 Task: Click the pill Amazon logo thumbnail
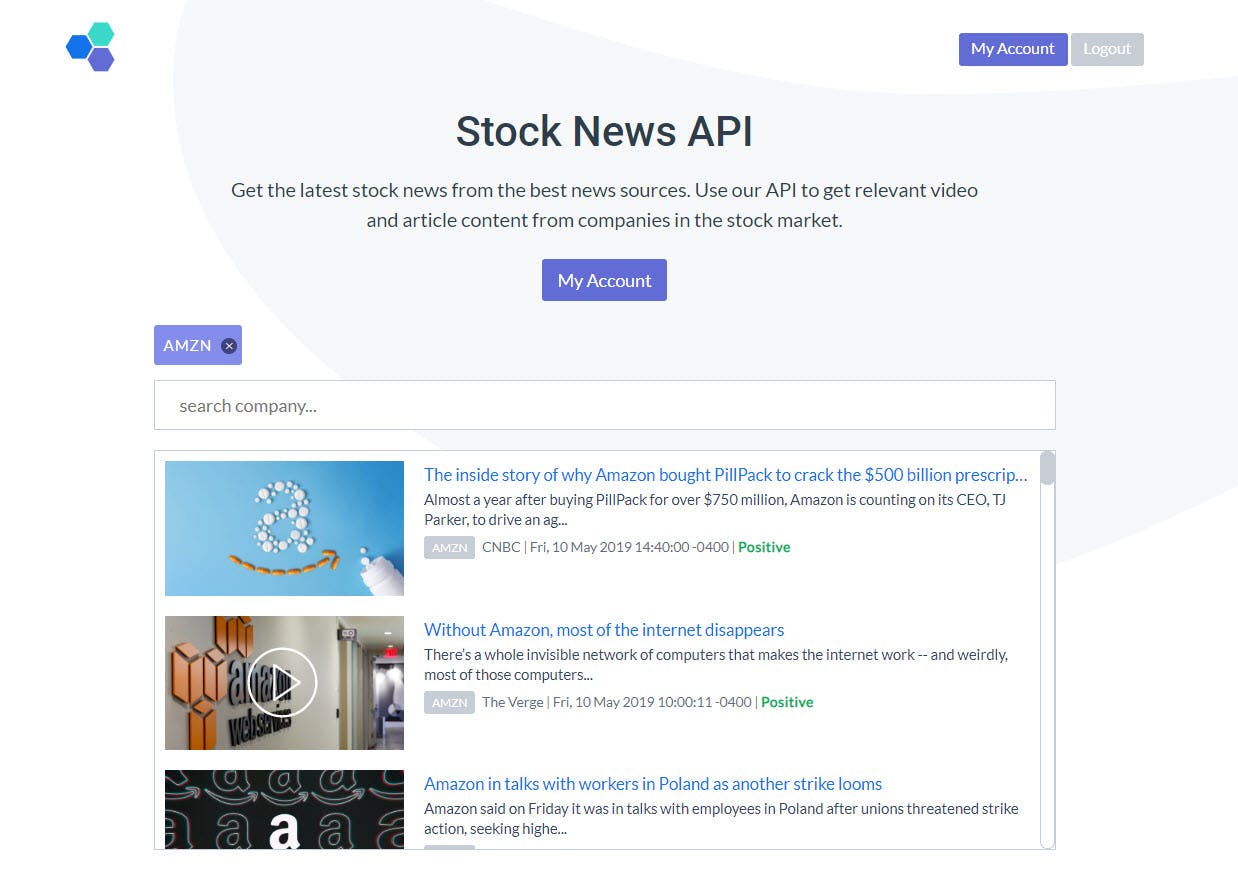point(284,528)
